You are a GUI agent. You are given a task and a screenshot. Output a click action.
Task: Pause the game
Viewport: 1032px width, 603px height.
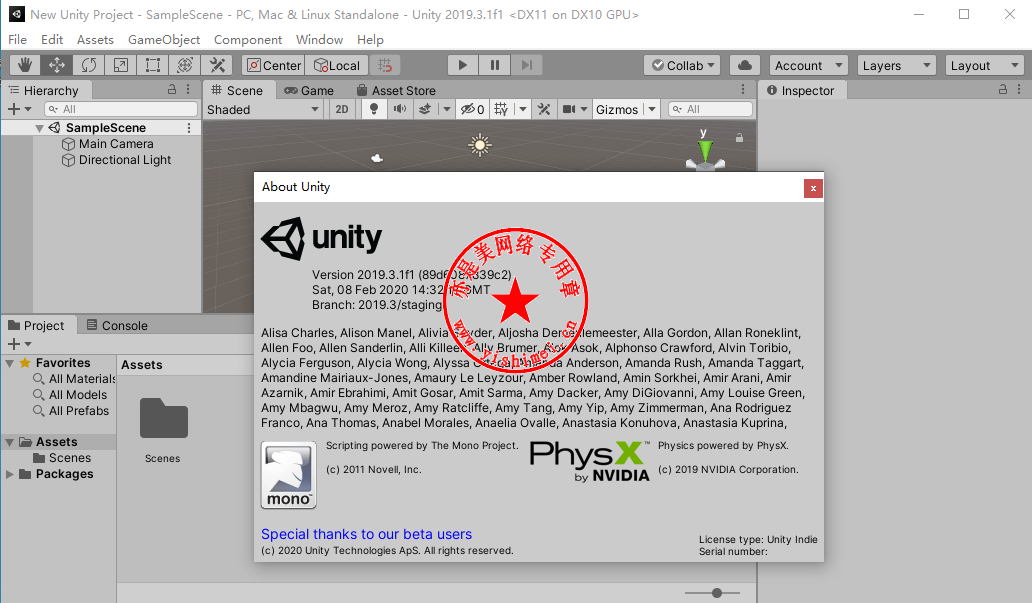(x=495, y=65)
